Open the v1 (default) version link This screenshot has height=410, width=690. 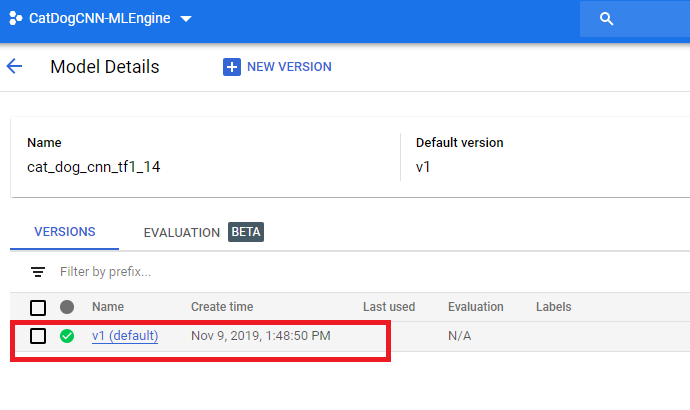pyautogui.click(x=125, y=336)
